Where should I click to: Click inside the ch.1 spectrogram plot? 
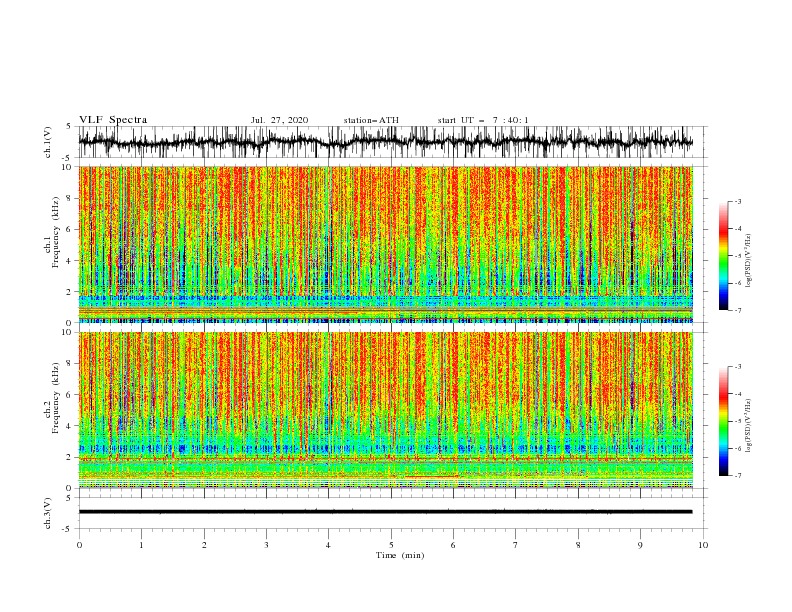pos(385,244)
